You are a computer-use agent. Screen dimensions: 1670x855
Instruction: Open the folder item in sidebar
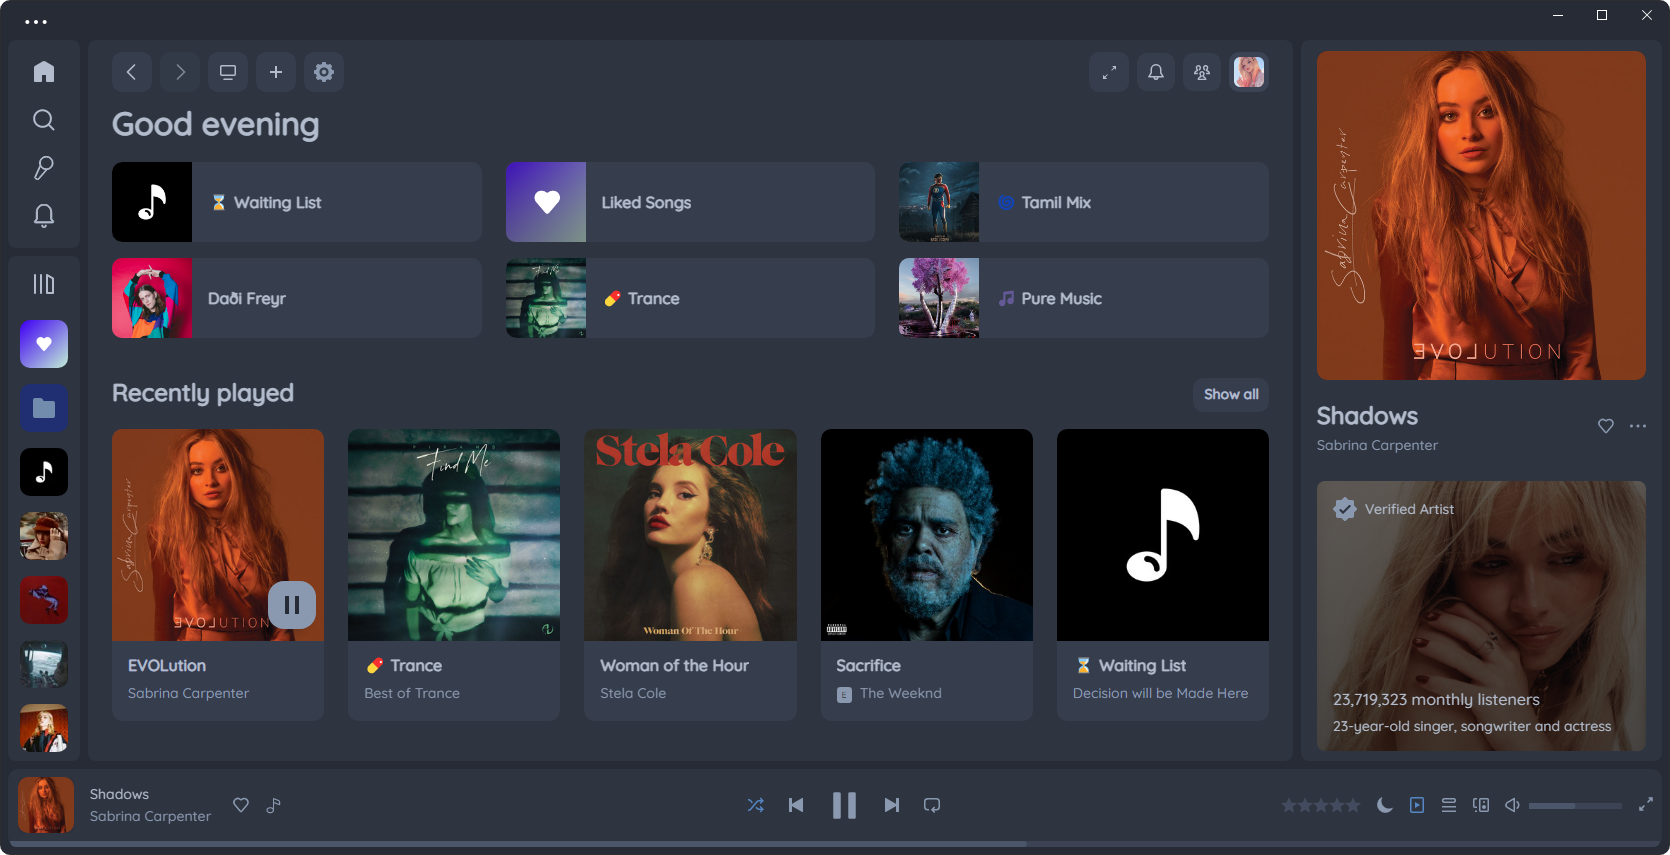[x=44, y=408]
